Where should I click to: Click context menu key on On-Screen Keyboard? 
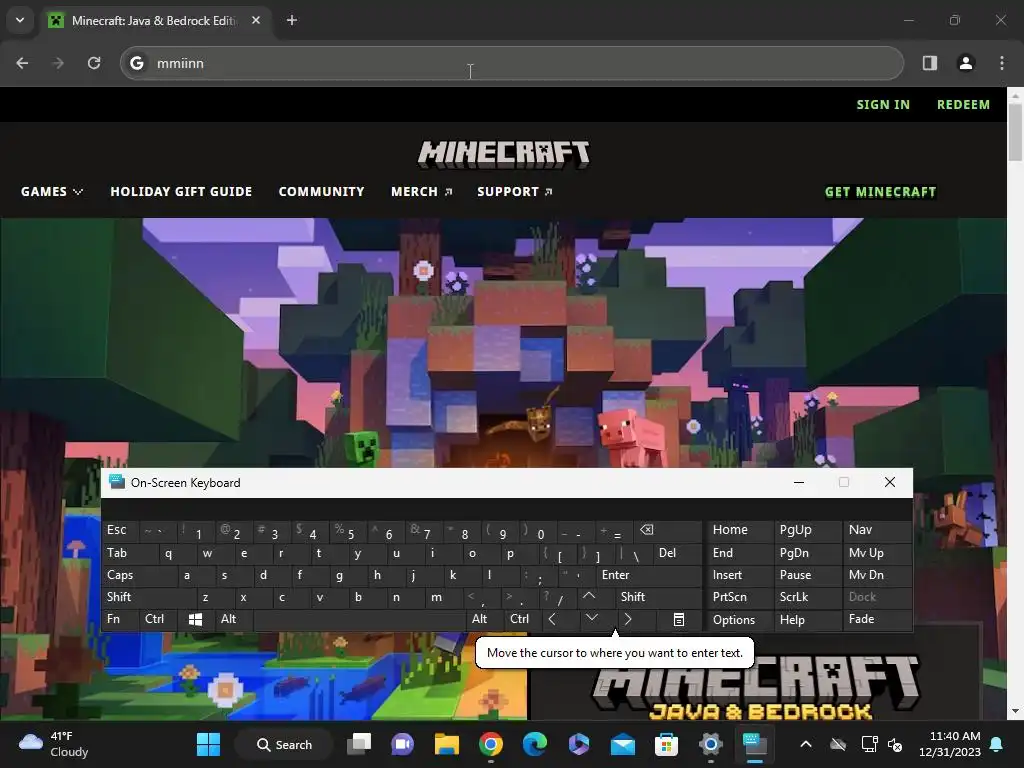coord(679,619)
